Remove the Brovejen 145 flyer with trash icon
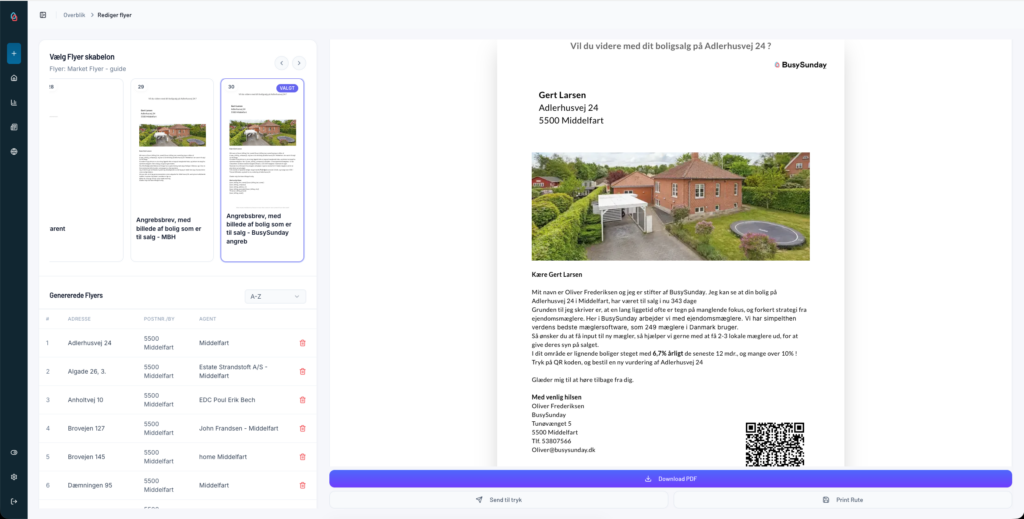The height and width of the screenshot is (519, 1024). click(x=303, y=457)
